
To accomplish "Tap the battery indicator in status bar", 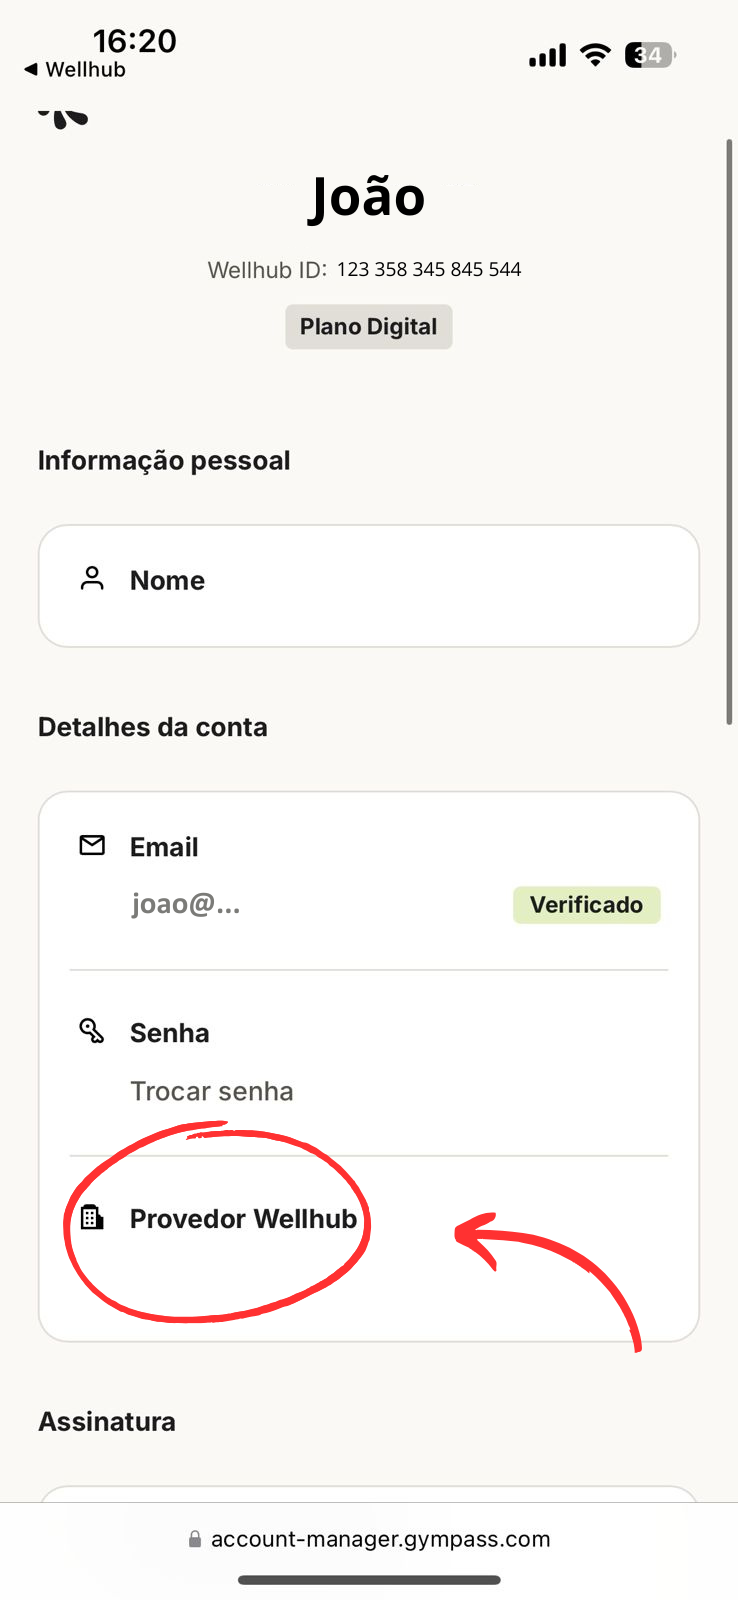I will click(x=649, y=55).
